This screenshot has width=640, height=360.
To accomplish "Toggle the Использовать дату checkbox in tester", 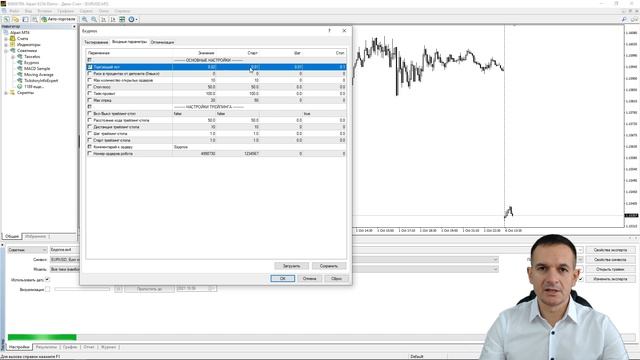I will [x=47, y=279].
